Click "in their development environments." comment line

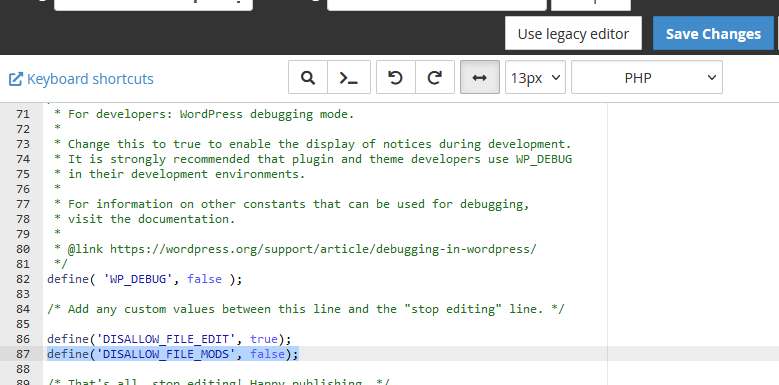(x=186, y=174)
